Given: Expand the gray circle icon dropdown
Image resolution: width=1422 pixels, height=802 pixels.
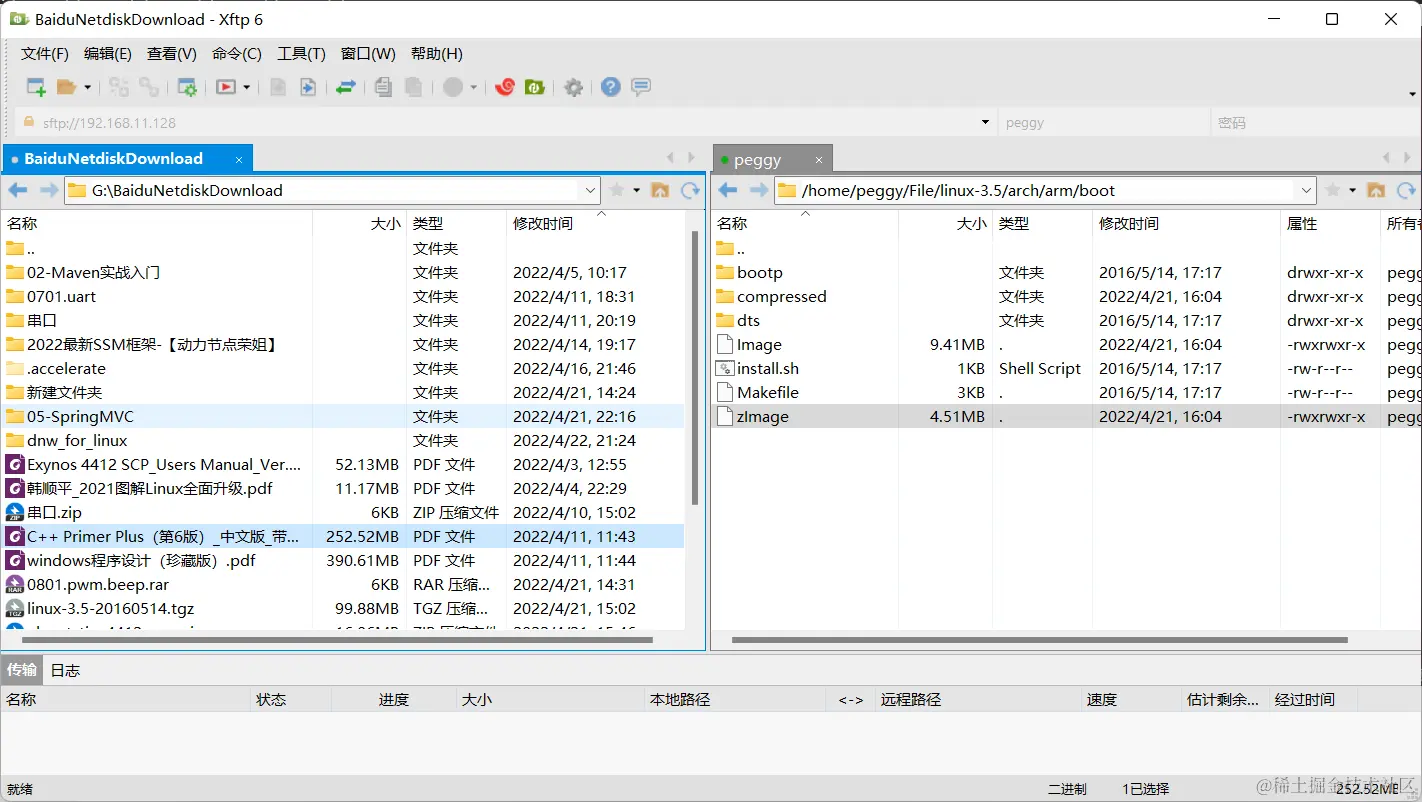Looking at the screenshot, I should [473, 87].
